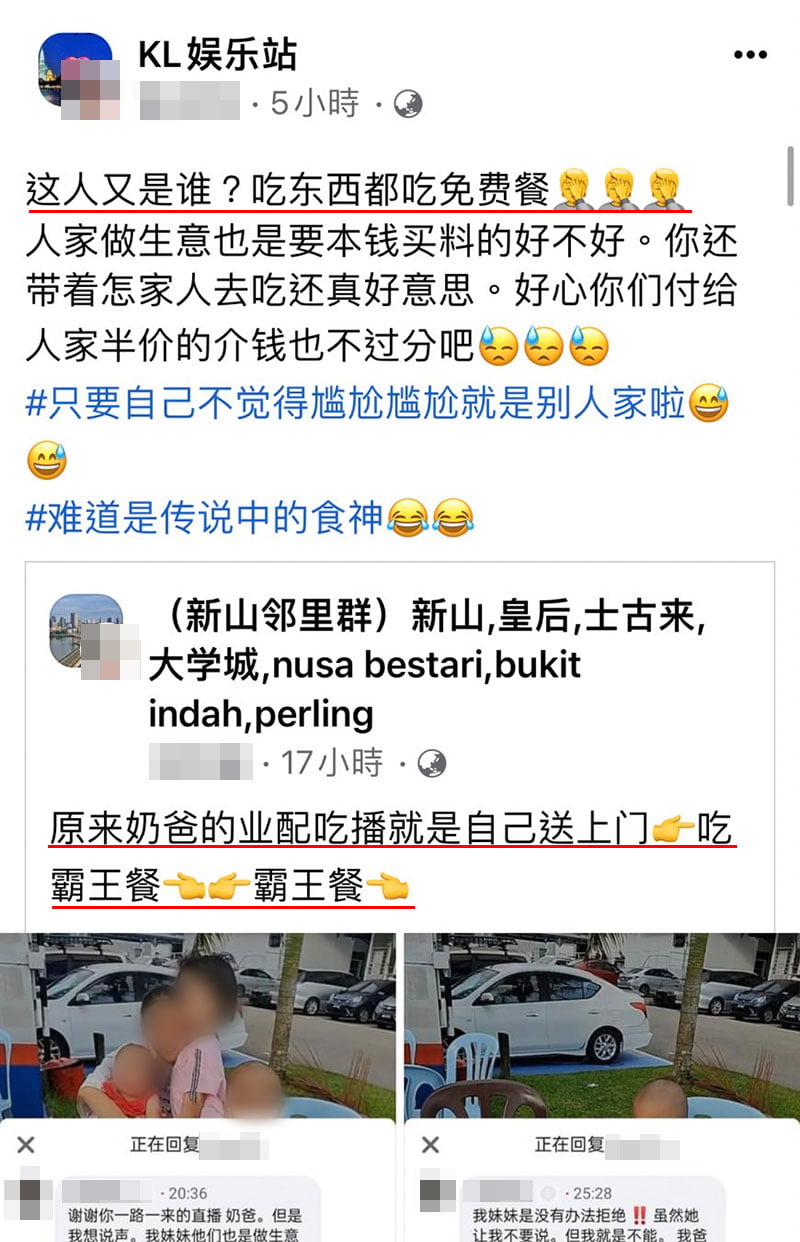Click the globe public-visibility icon beside 5小時
Screen dimensions: 800x1242
pos(408,103)
